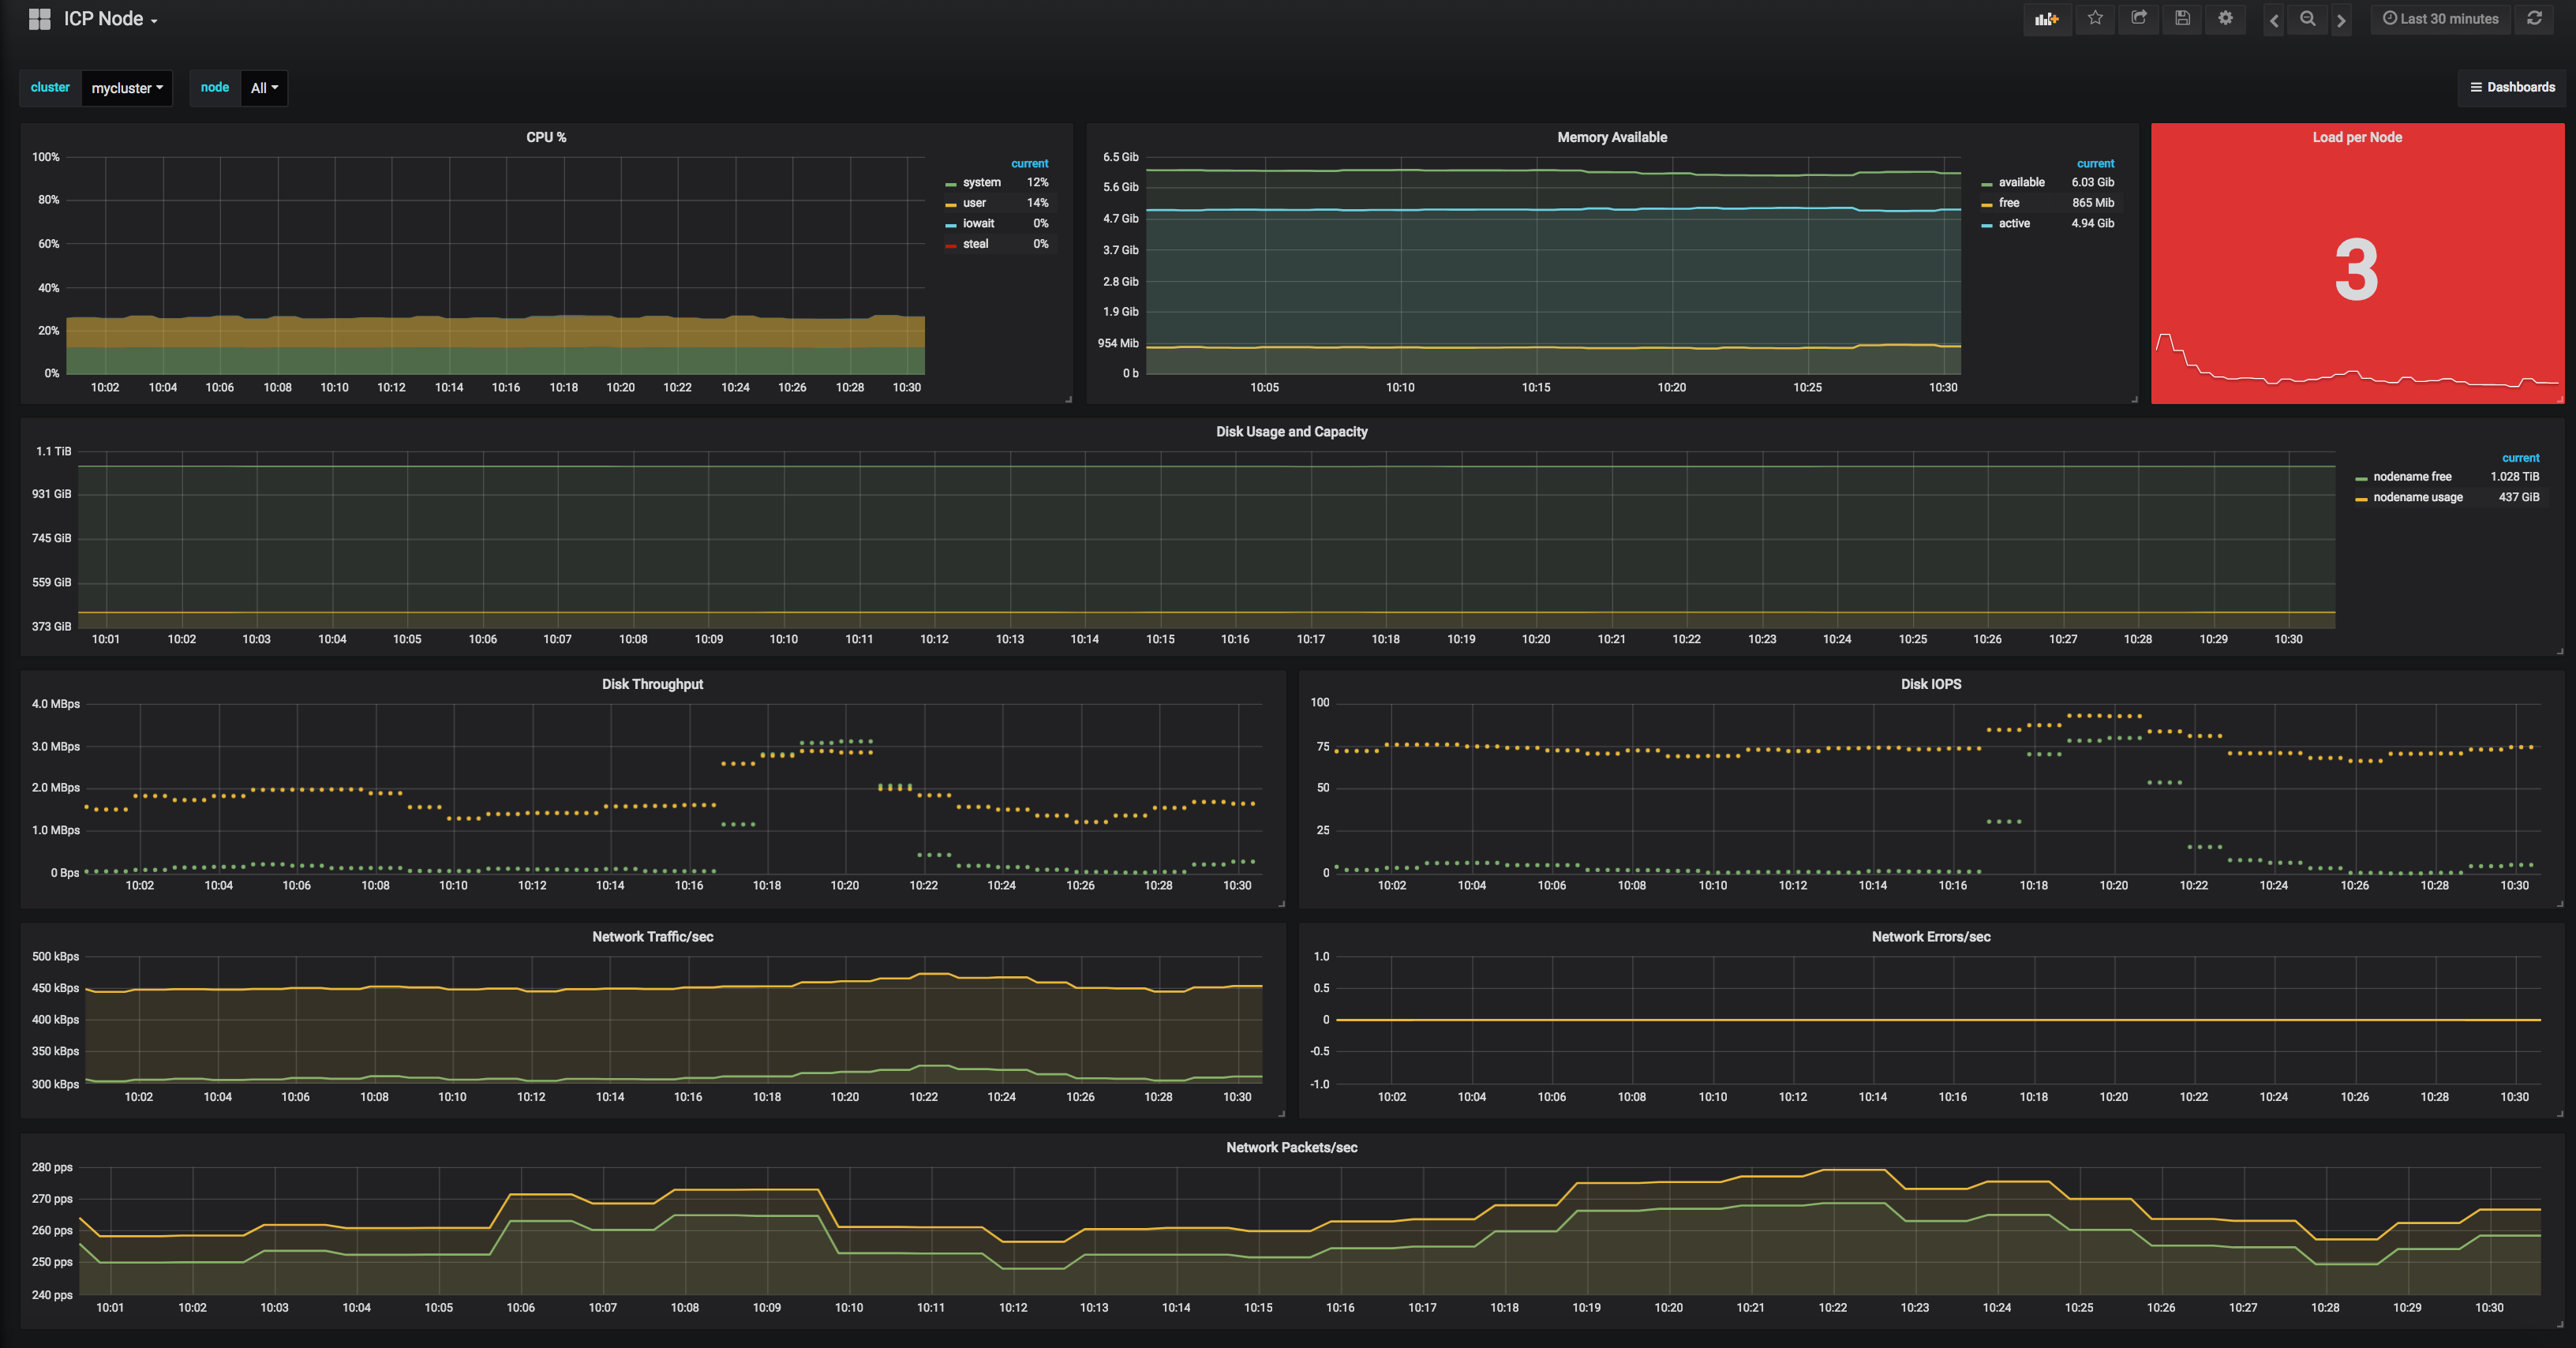Toggle the active memory legend series
The height and width of the screenshot is (1348, 2576).
(2013, 223)
